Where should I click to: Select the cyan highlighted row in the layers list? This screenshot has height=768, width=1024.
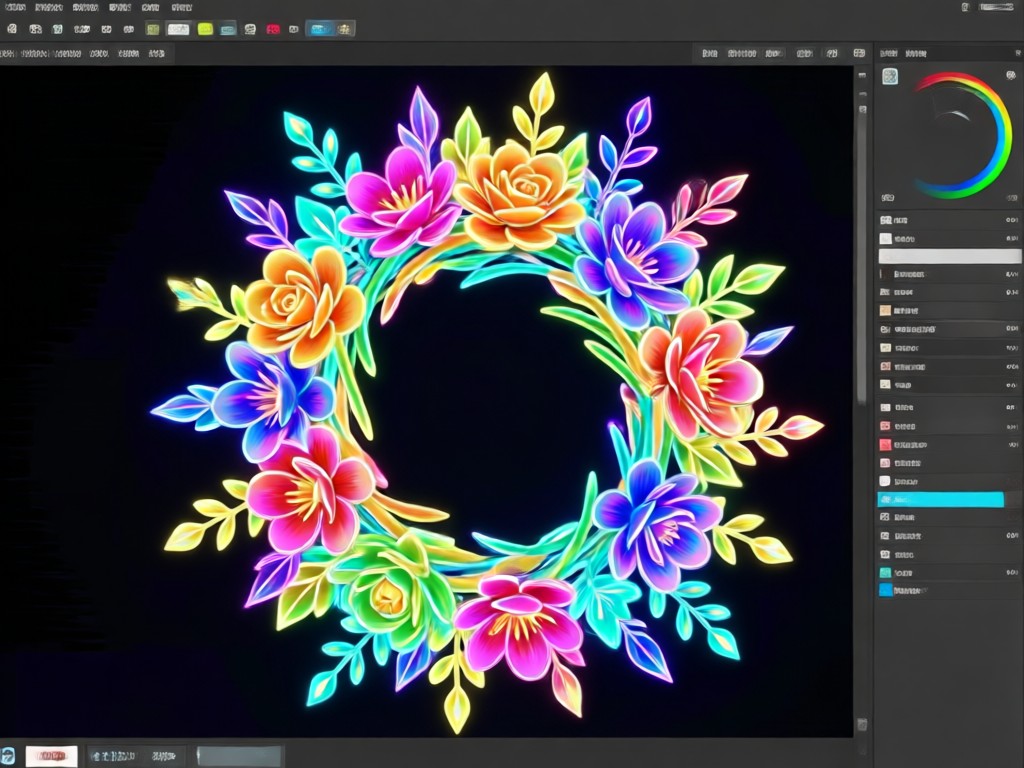pos(940,500)
